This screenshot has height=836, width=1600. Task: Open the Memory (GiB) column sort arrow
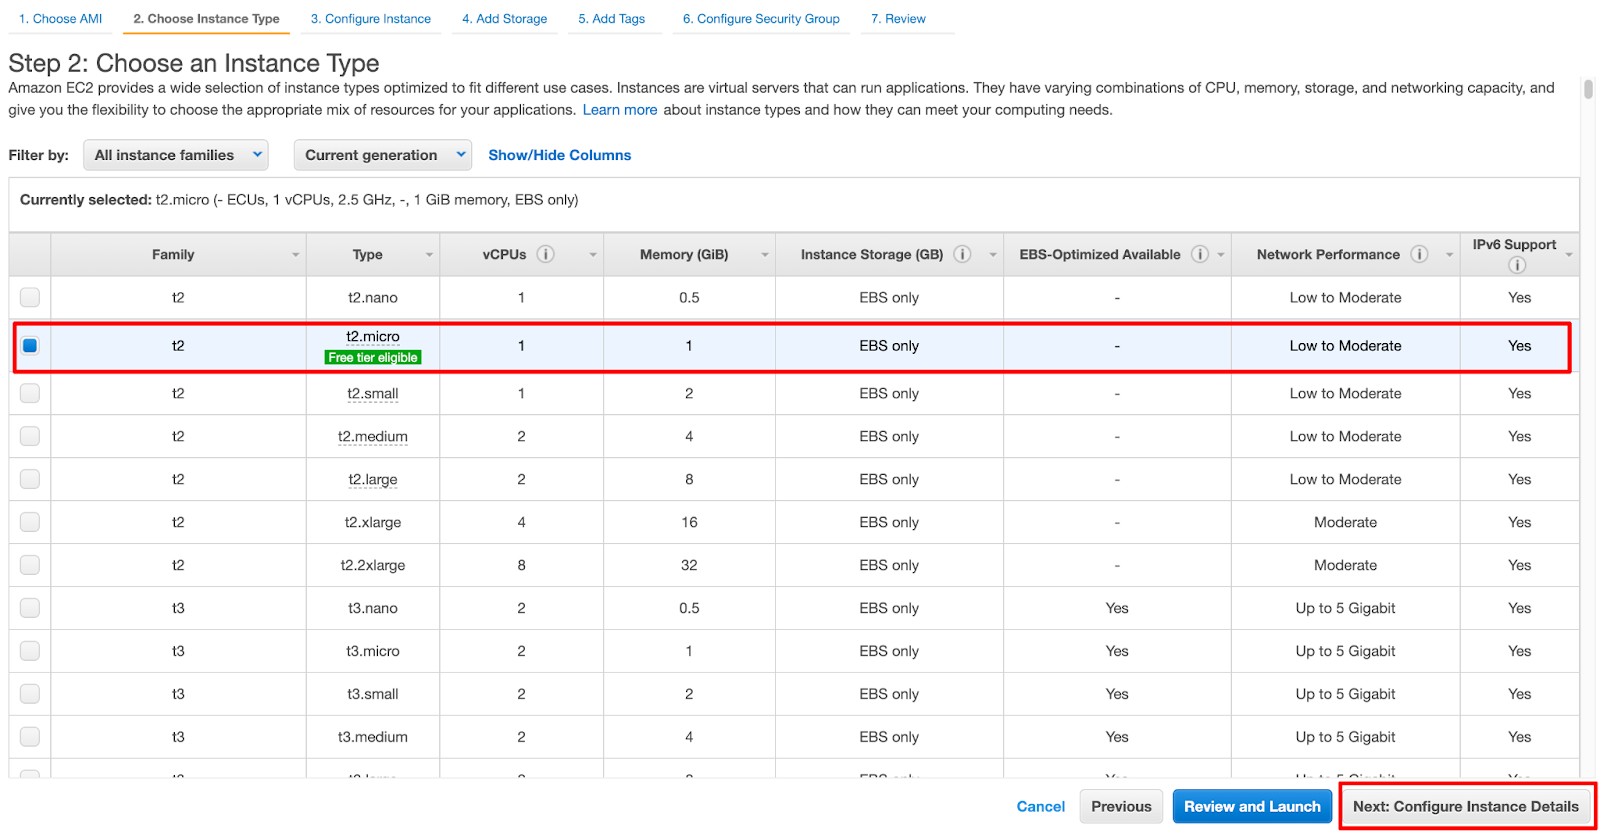tap(765, 255)
